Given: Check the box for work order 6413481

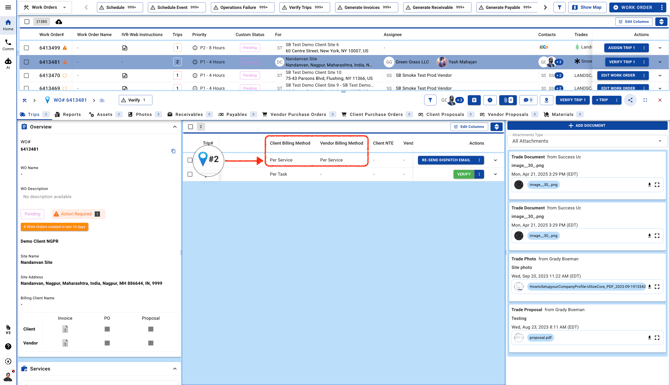Looking at the screenshot, I should (26, 62).
